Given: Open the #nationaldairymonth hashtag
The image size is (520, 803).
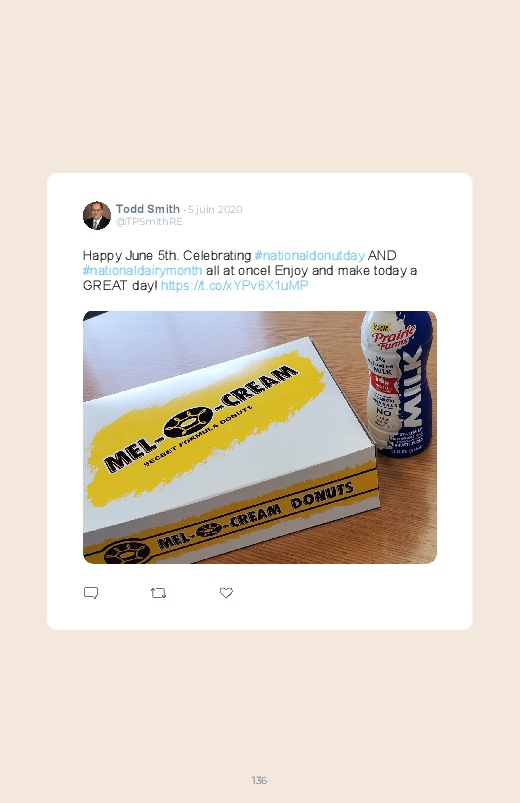Looking at the screenshot, I should (142, 270).
